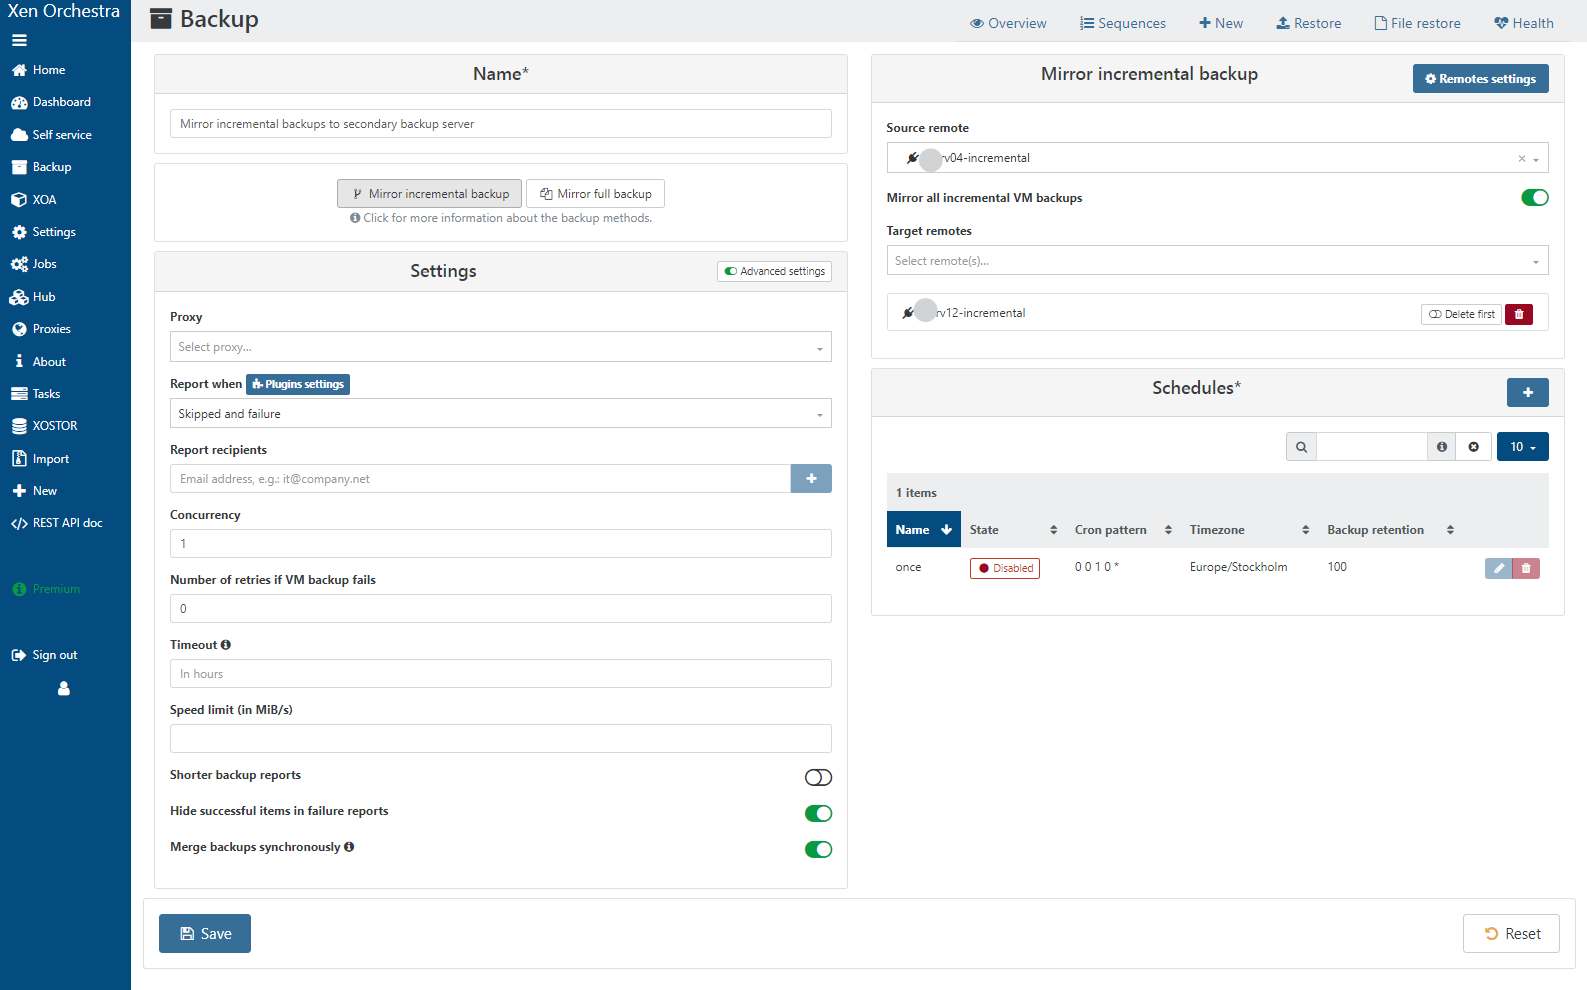The image size is (1587, 990).
Task: Open the Restore tab in Backup header
Action: coord(1308,23)
